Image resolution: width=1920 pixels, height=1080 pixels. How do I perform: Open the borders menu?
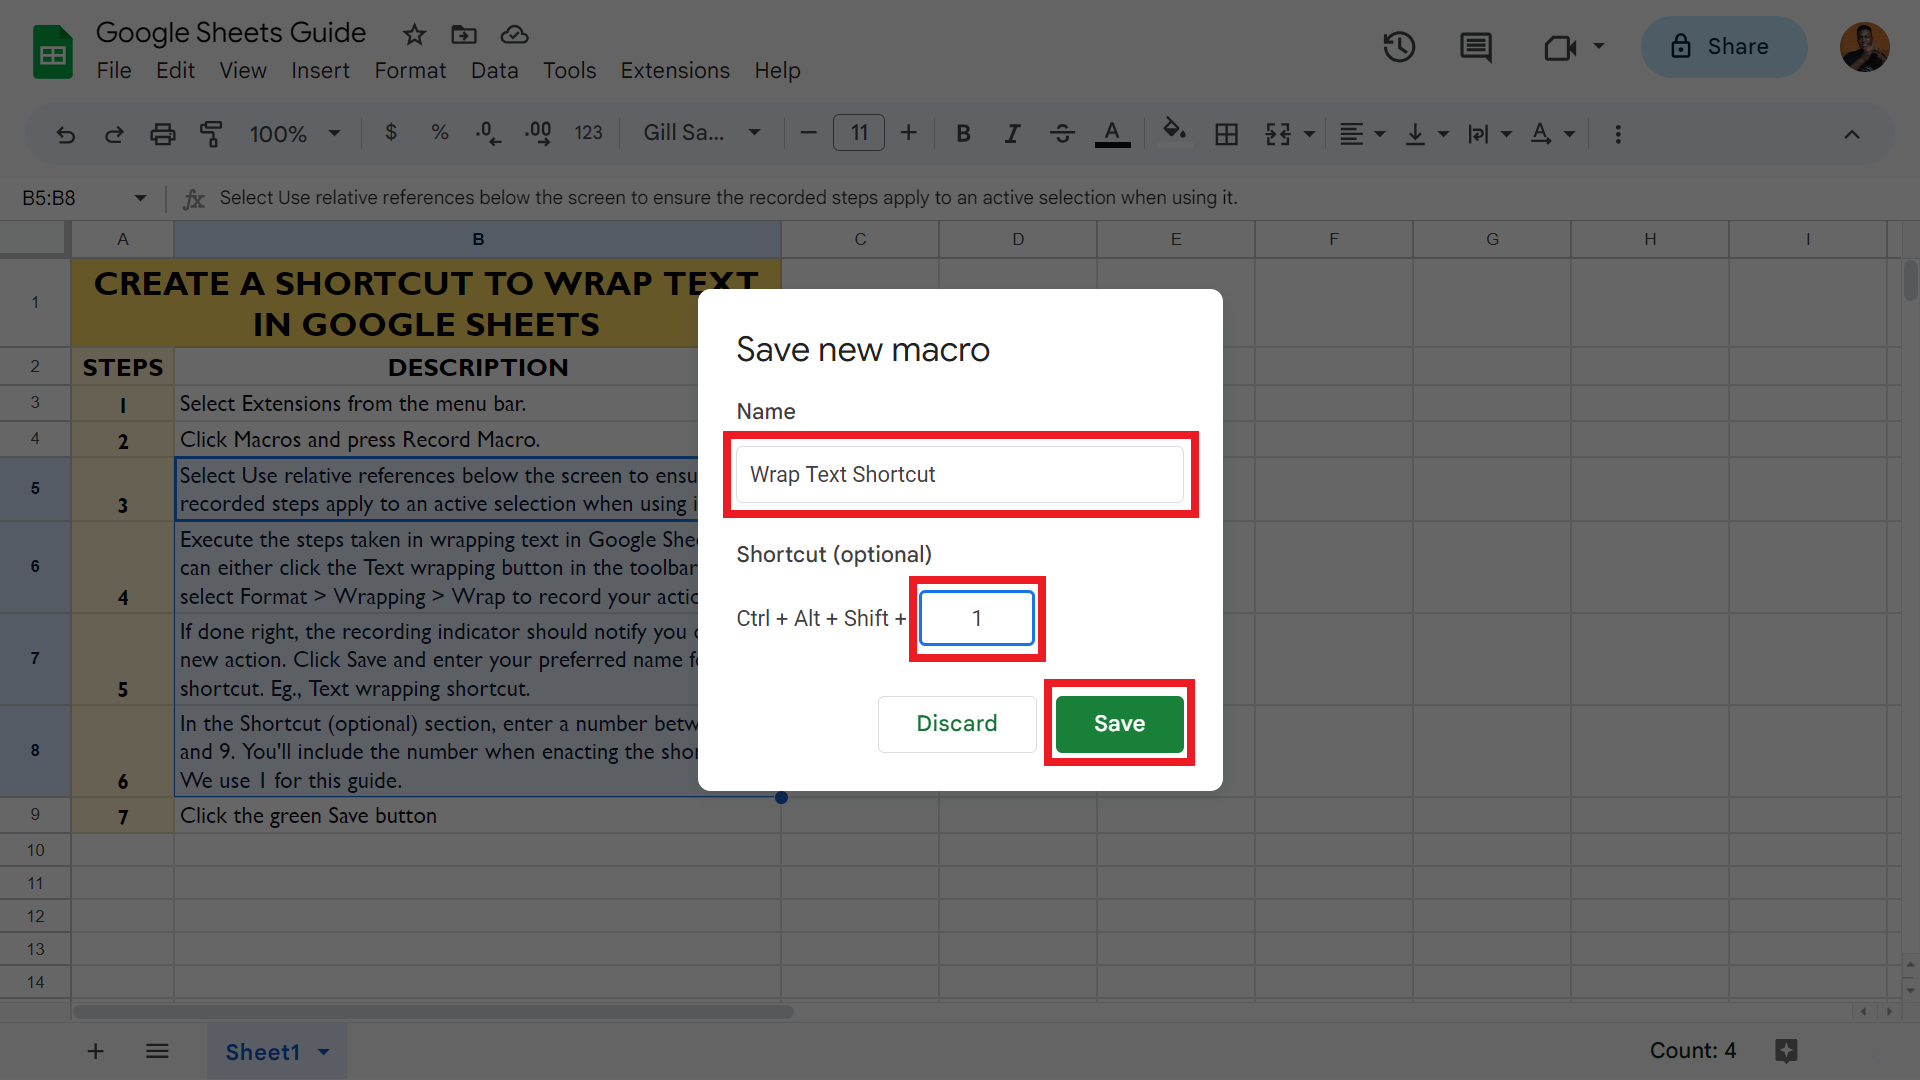pos(1227,133)
